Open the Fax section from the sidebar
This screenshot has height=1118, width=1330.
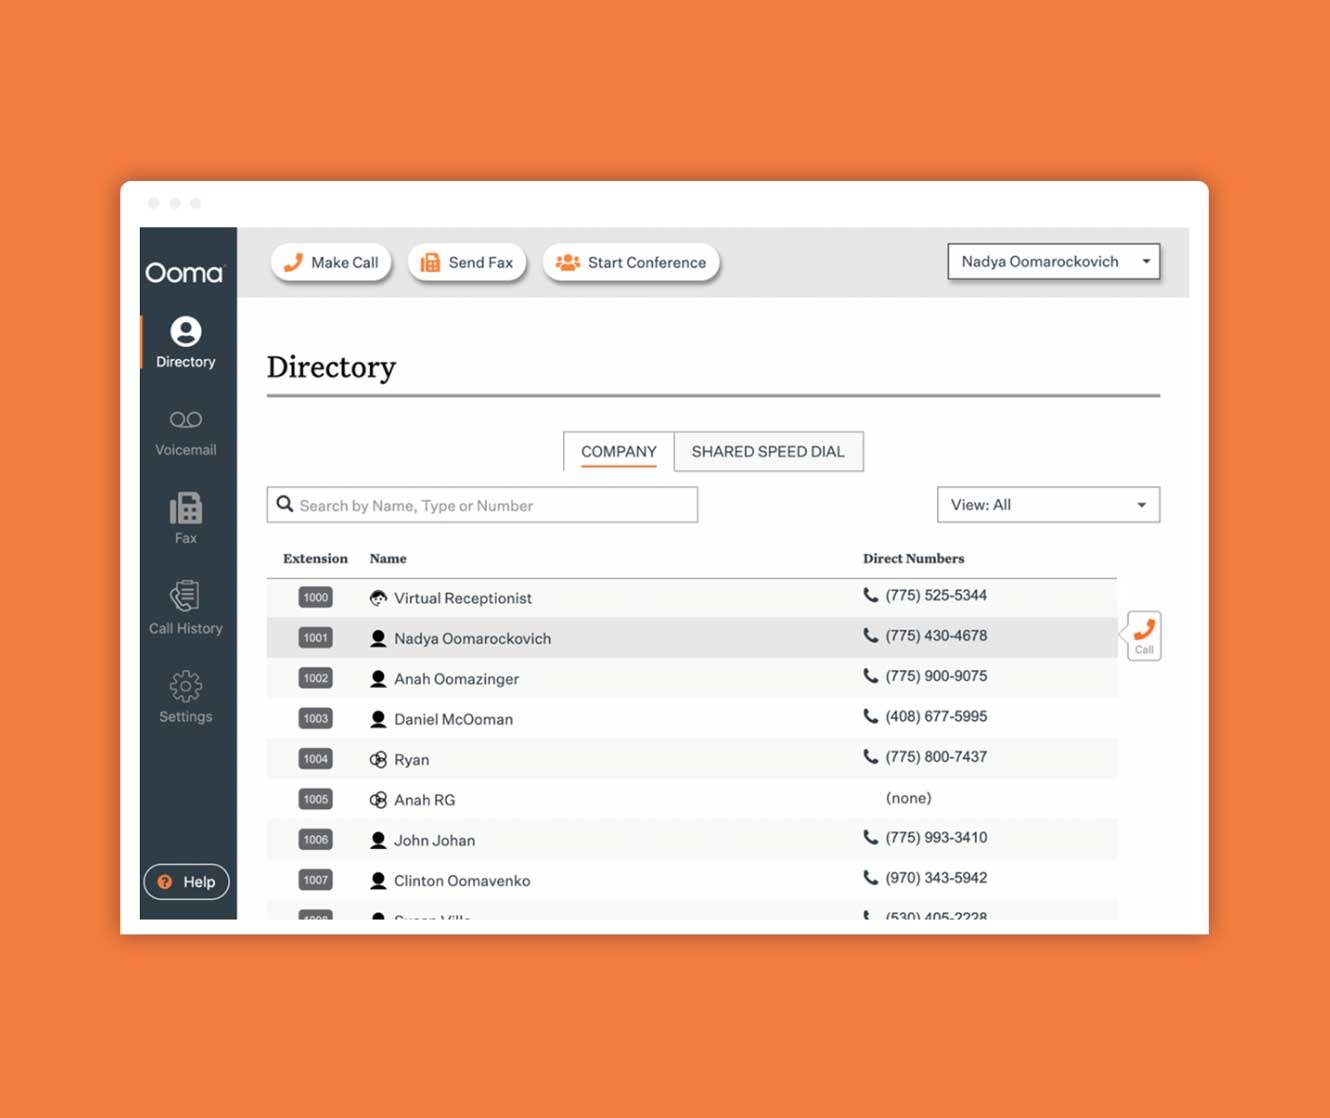(x=185, y=510)
